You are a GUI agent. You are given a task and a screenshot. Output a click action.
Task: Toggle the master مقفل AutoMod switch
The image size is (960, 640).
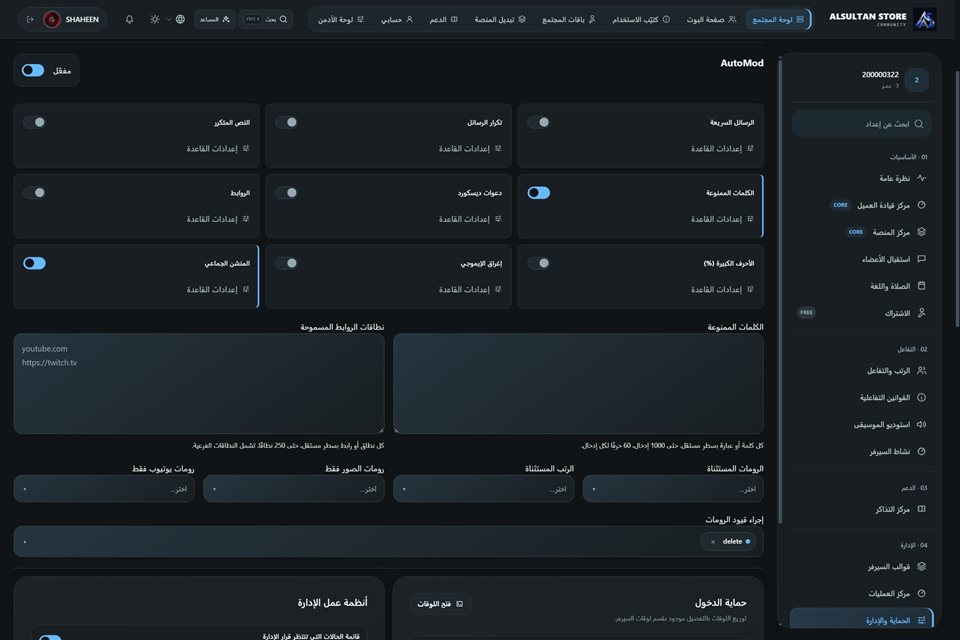[x=33, y=70]
